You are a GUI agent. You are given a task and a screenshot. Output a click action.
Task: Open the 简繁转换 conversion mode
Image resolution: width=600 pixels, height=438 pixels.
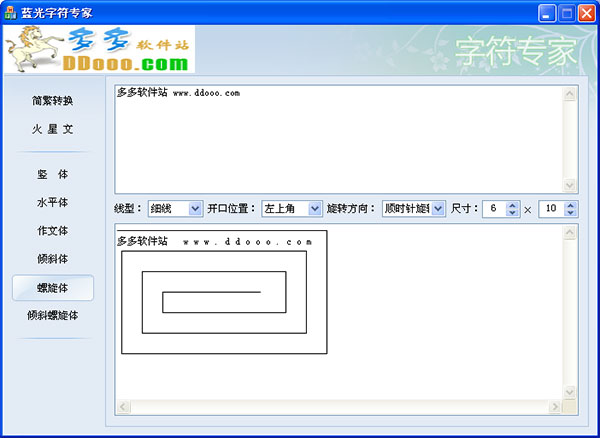point(52,101)
